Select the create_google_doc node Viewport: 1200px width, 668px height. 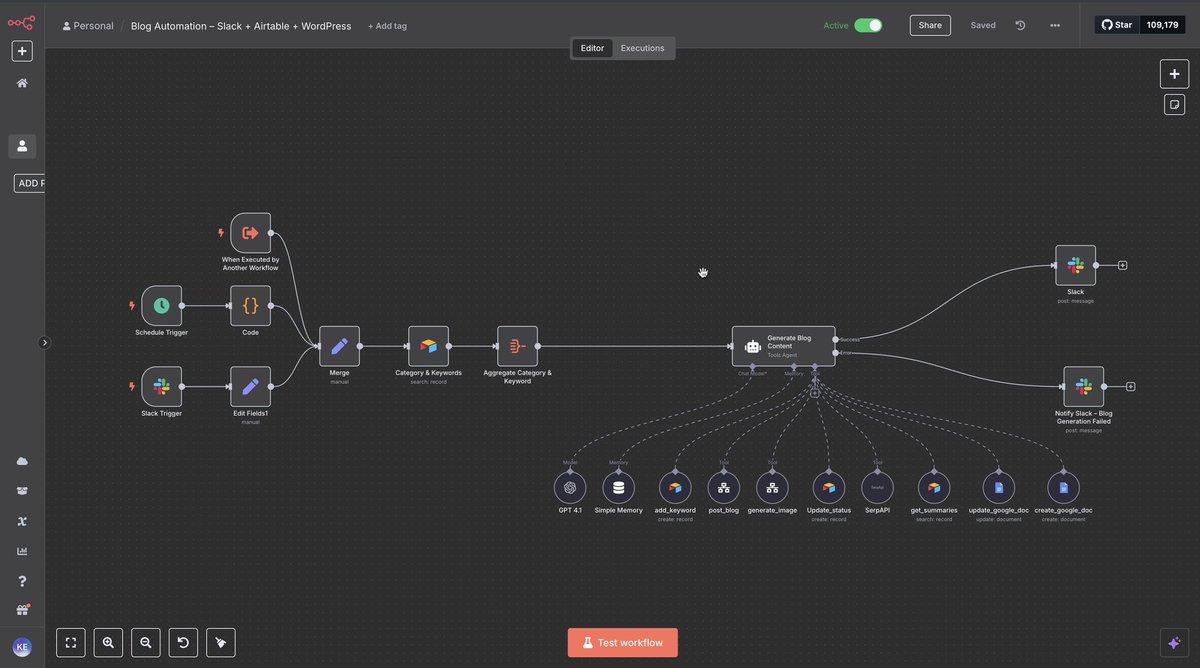coord(1063,488)
